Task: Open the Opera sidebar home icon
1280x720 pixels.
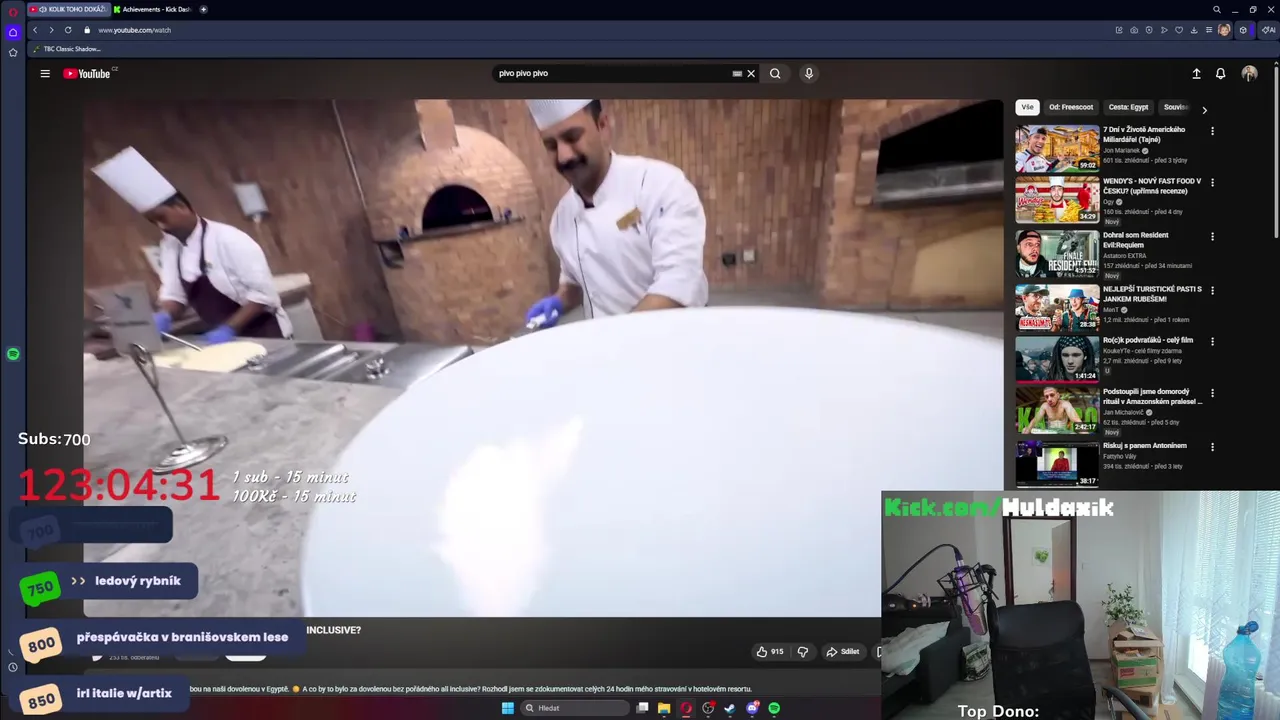Action: click(13, 32)
